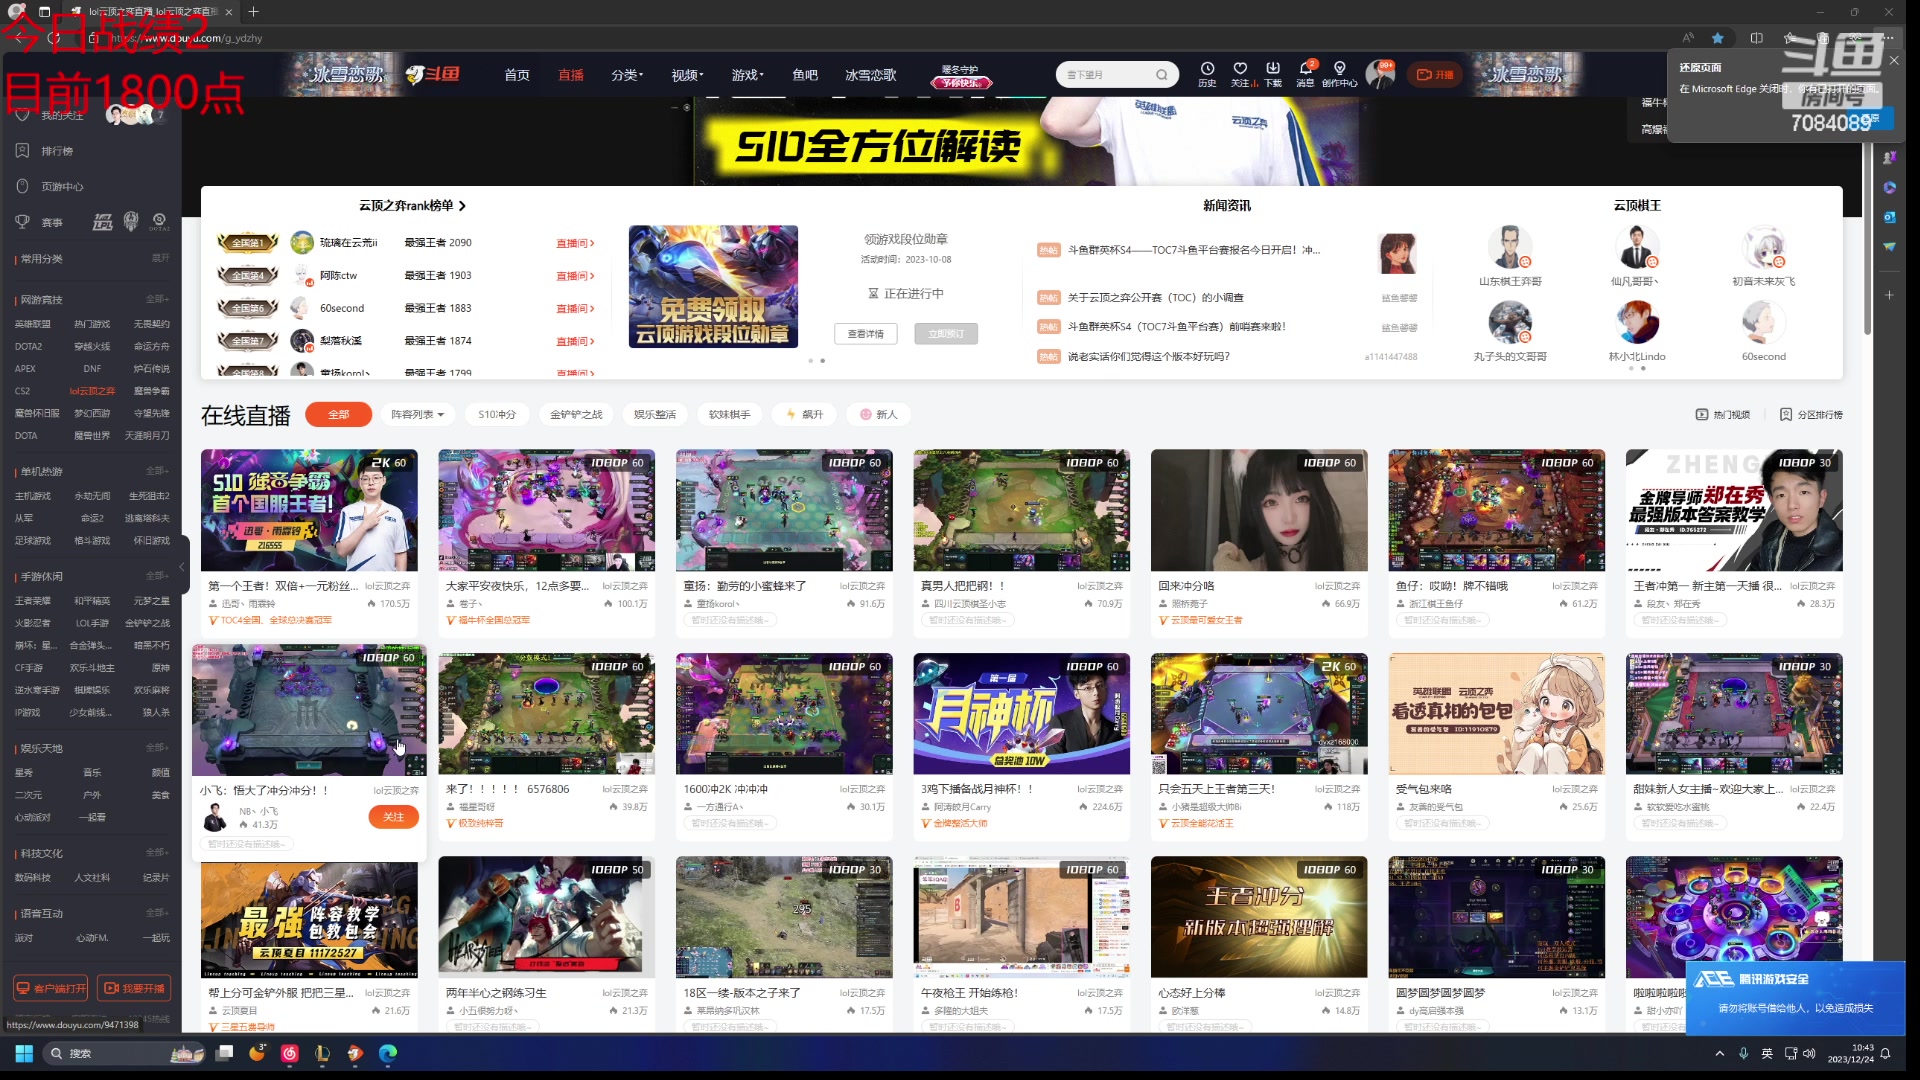Viewport: 1920px width, 1080px height.
Task: Open Edge split screen icon
Action: coord(1757,38)
